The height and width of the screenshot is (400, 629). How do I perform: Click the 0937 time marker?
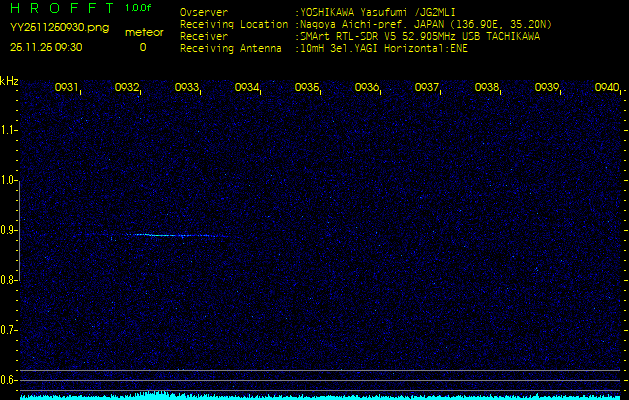pos(426,87)
